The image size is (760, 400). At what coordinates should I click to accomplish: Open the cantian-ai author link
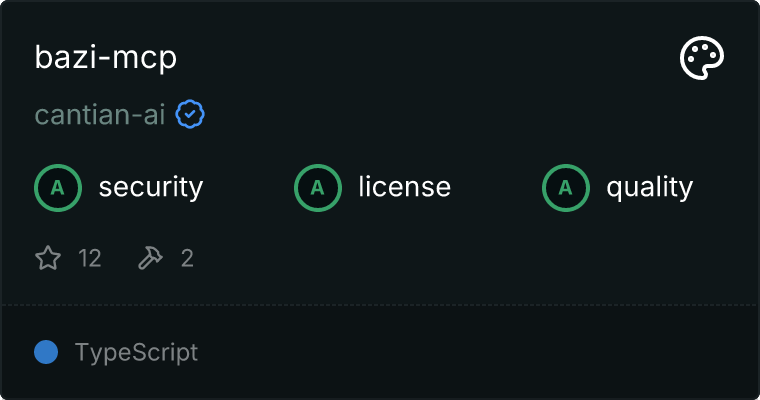point(100,115)
